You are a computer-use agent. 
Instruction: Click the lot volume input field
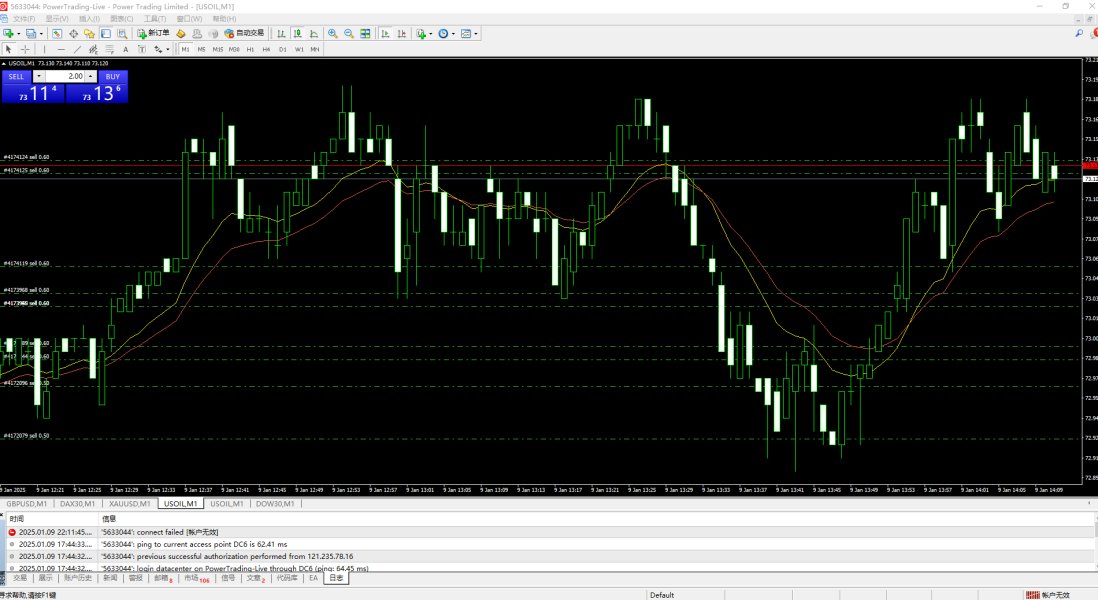[x=65, y=76]
